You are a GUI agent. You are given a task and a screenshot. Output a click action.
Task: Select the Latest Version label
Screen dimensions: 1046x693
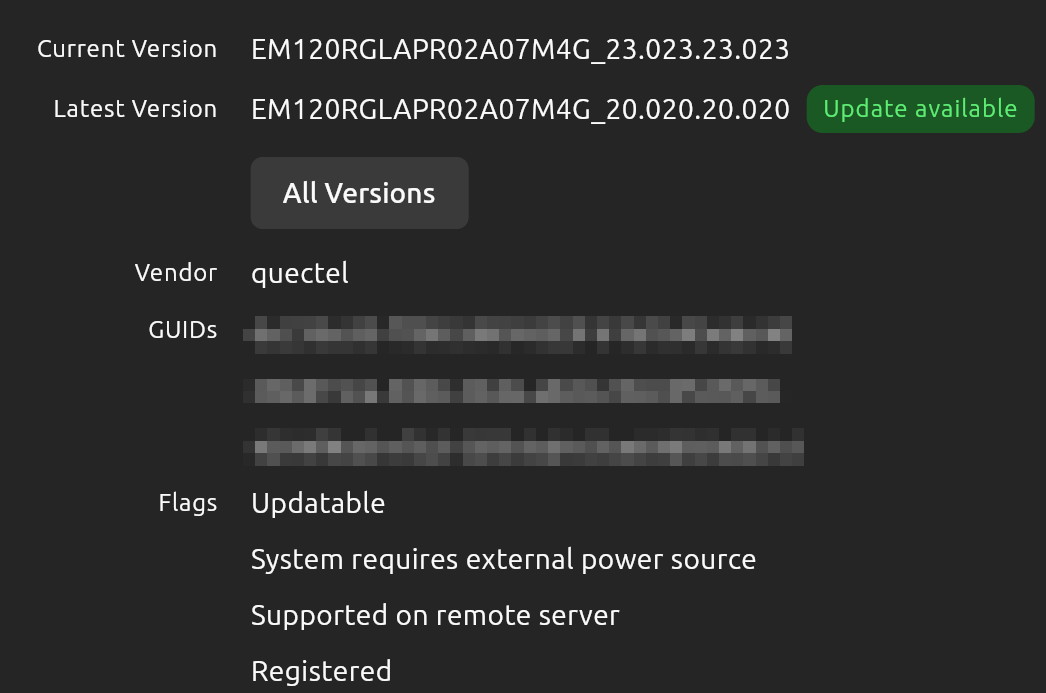point(135,109)
